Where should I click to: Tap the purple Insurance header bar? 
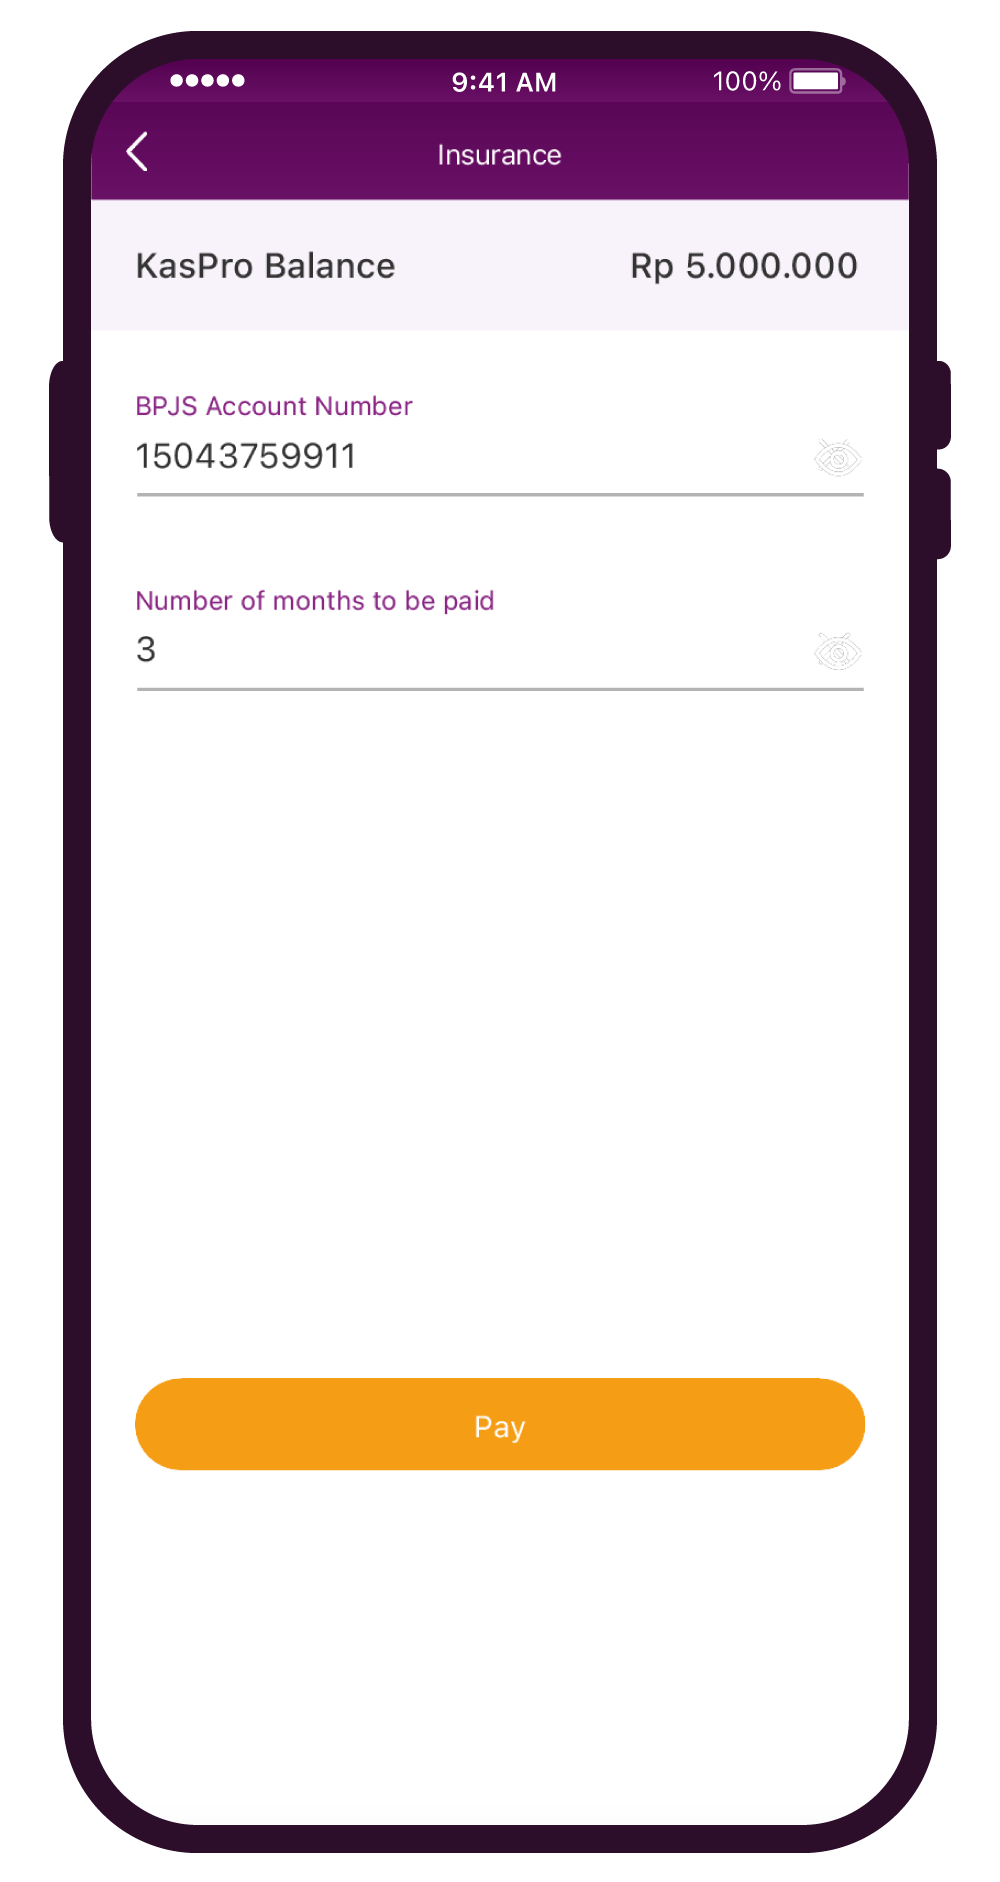click(x=500, y=151)
